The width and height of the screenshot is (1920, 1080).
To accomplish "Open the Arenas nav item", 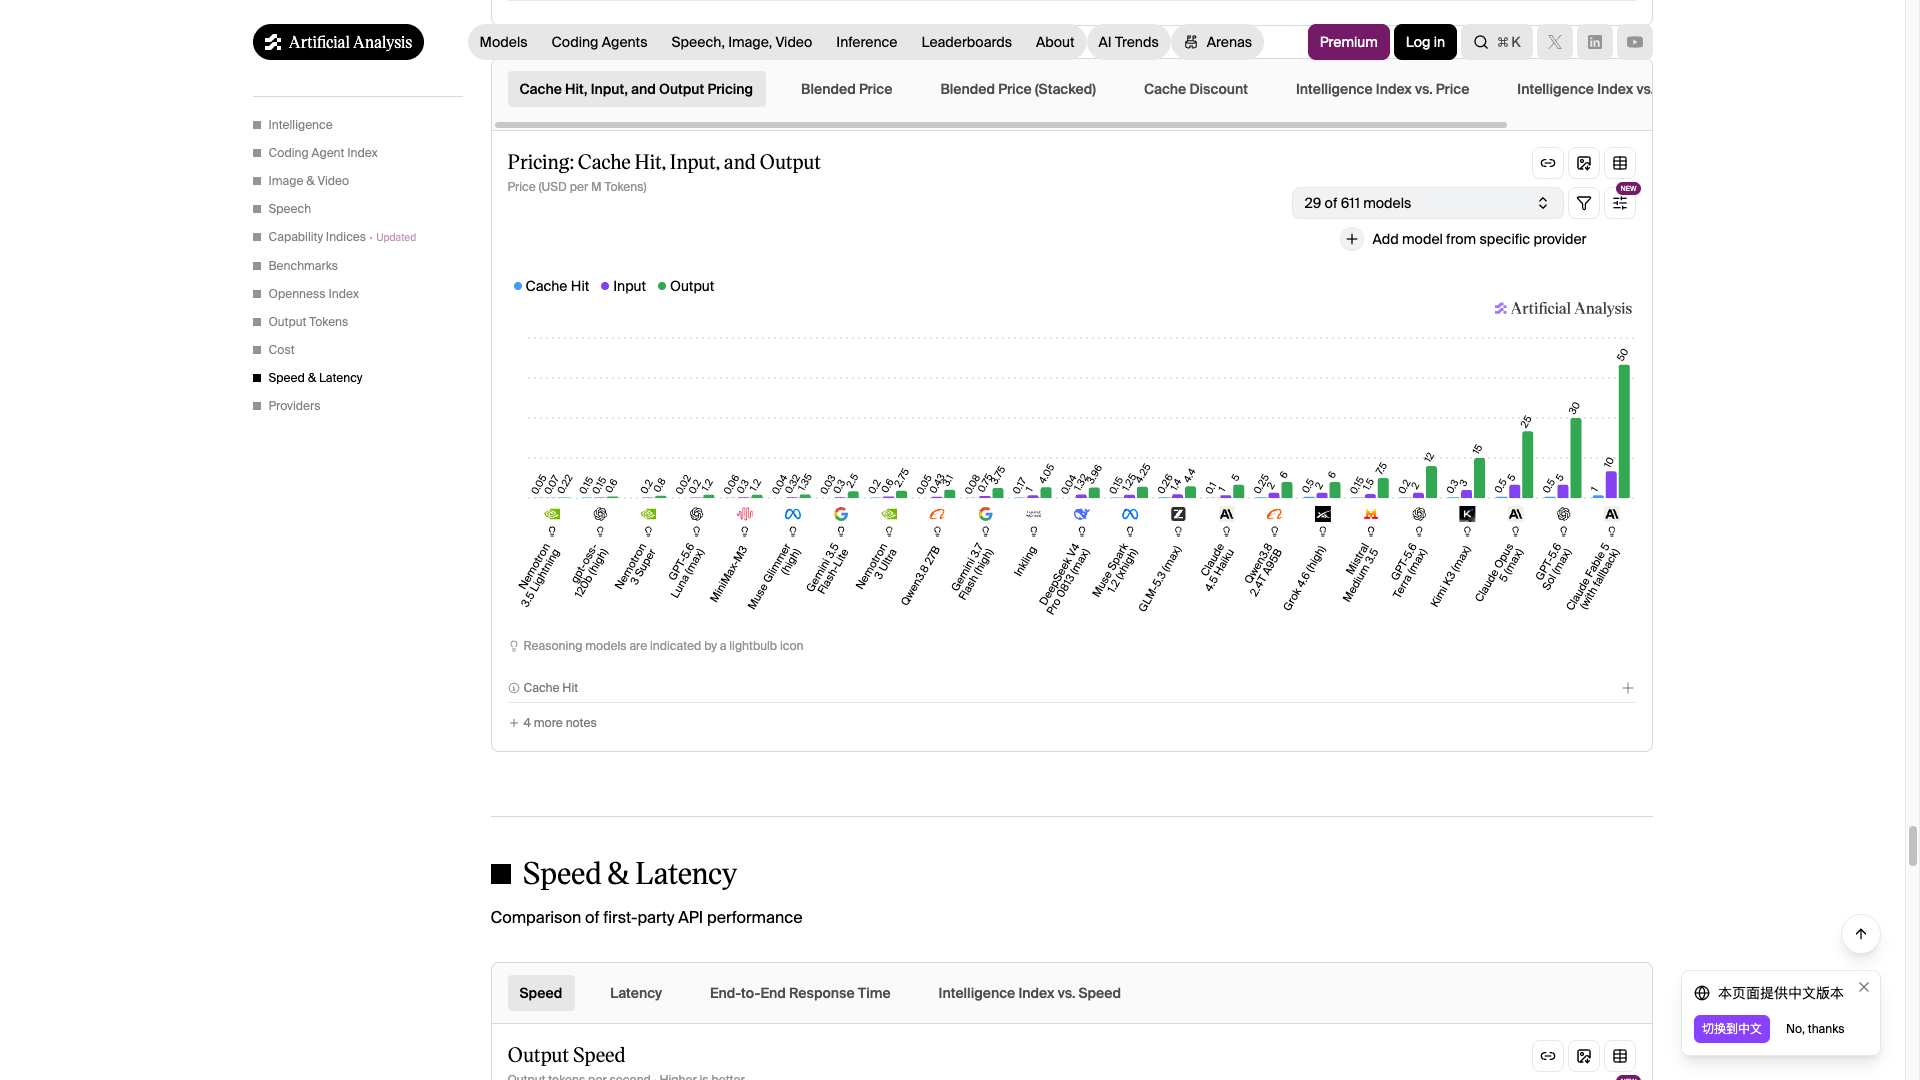I will (1218, 42).
